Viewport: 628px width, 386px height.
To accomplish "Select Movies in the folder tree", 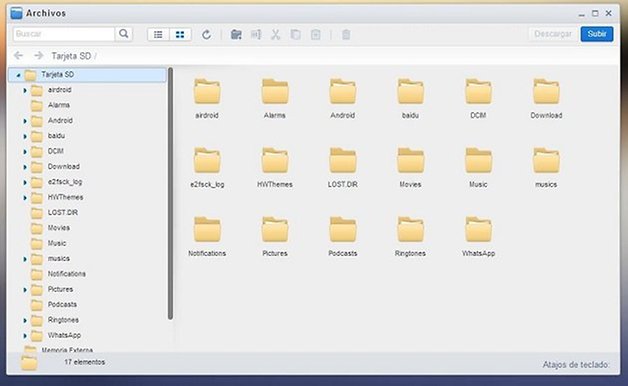I will 58,228.
